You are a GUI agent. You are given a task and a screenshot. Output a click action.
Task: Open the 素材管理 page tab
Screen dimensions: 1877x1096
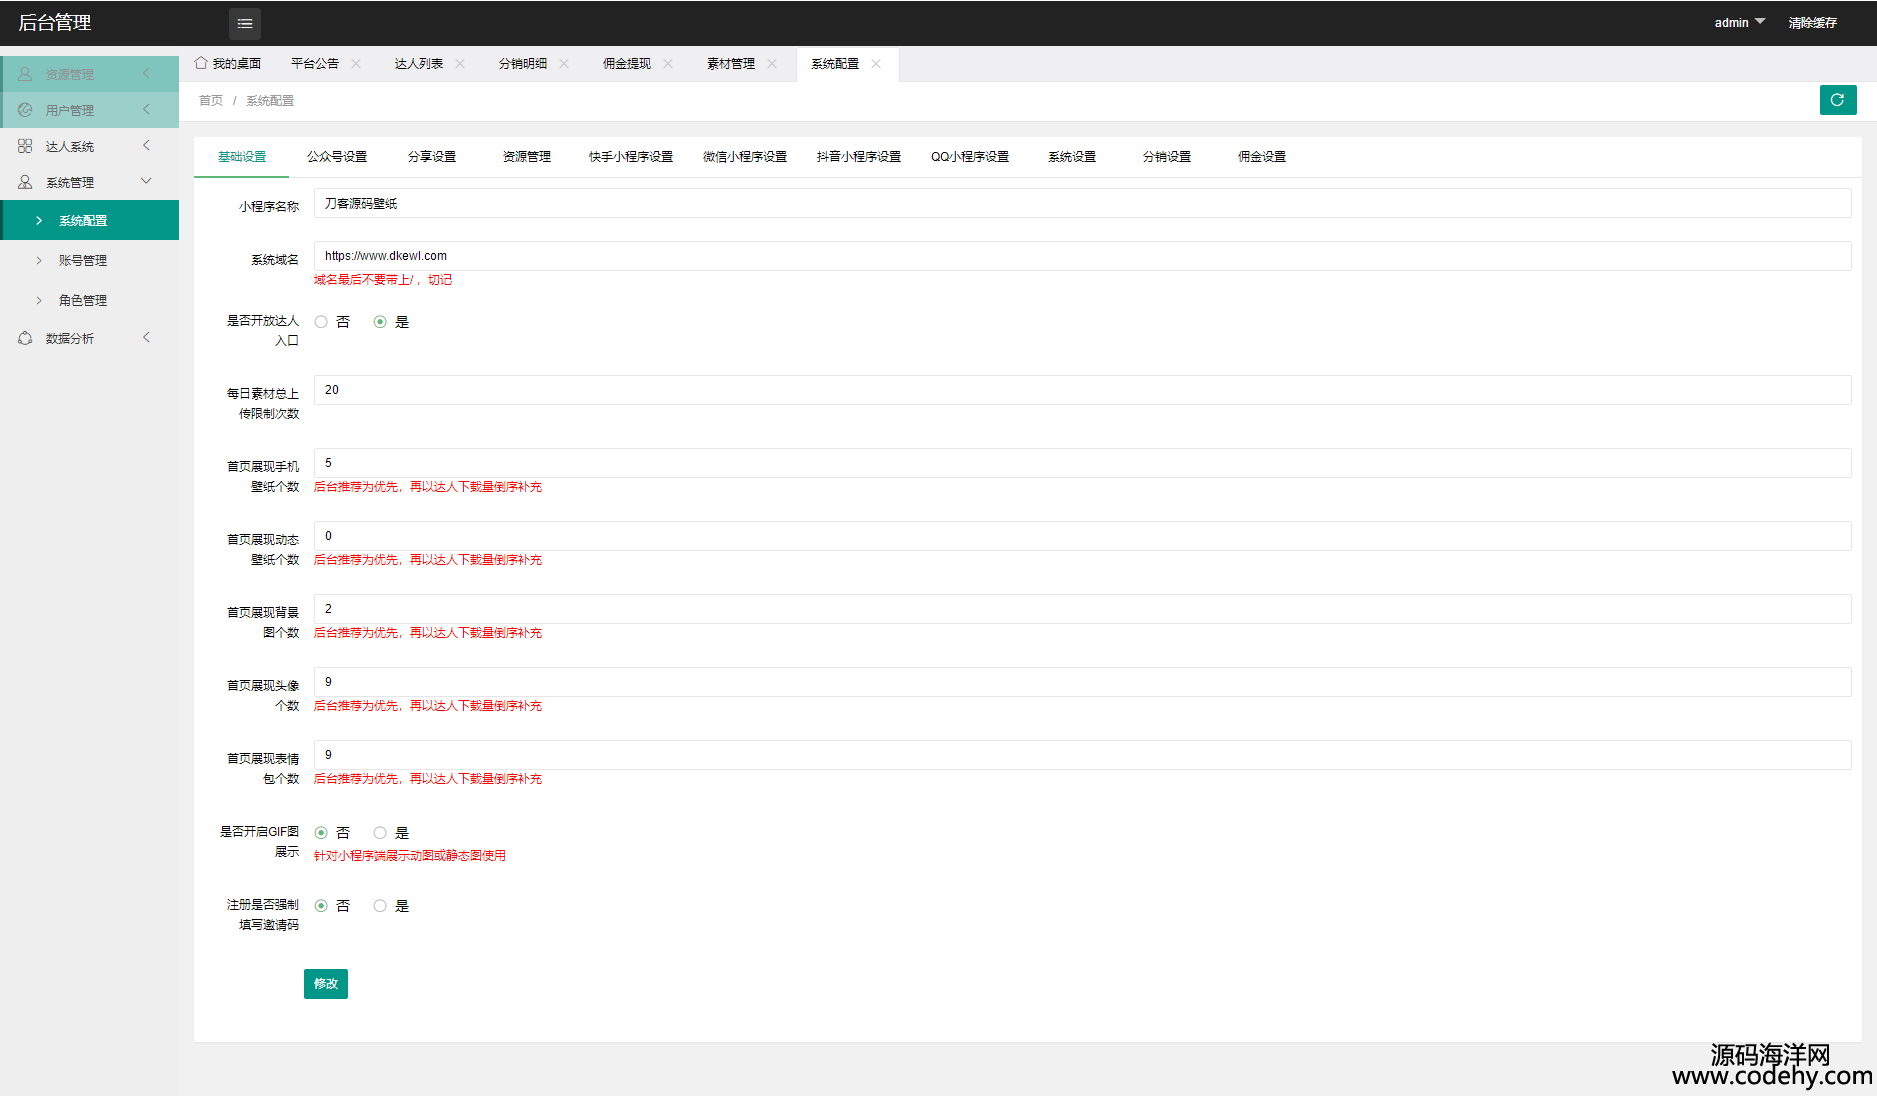click(731, 63)
